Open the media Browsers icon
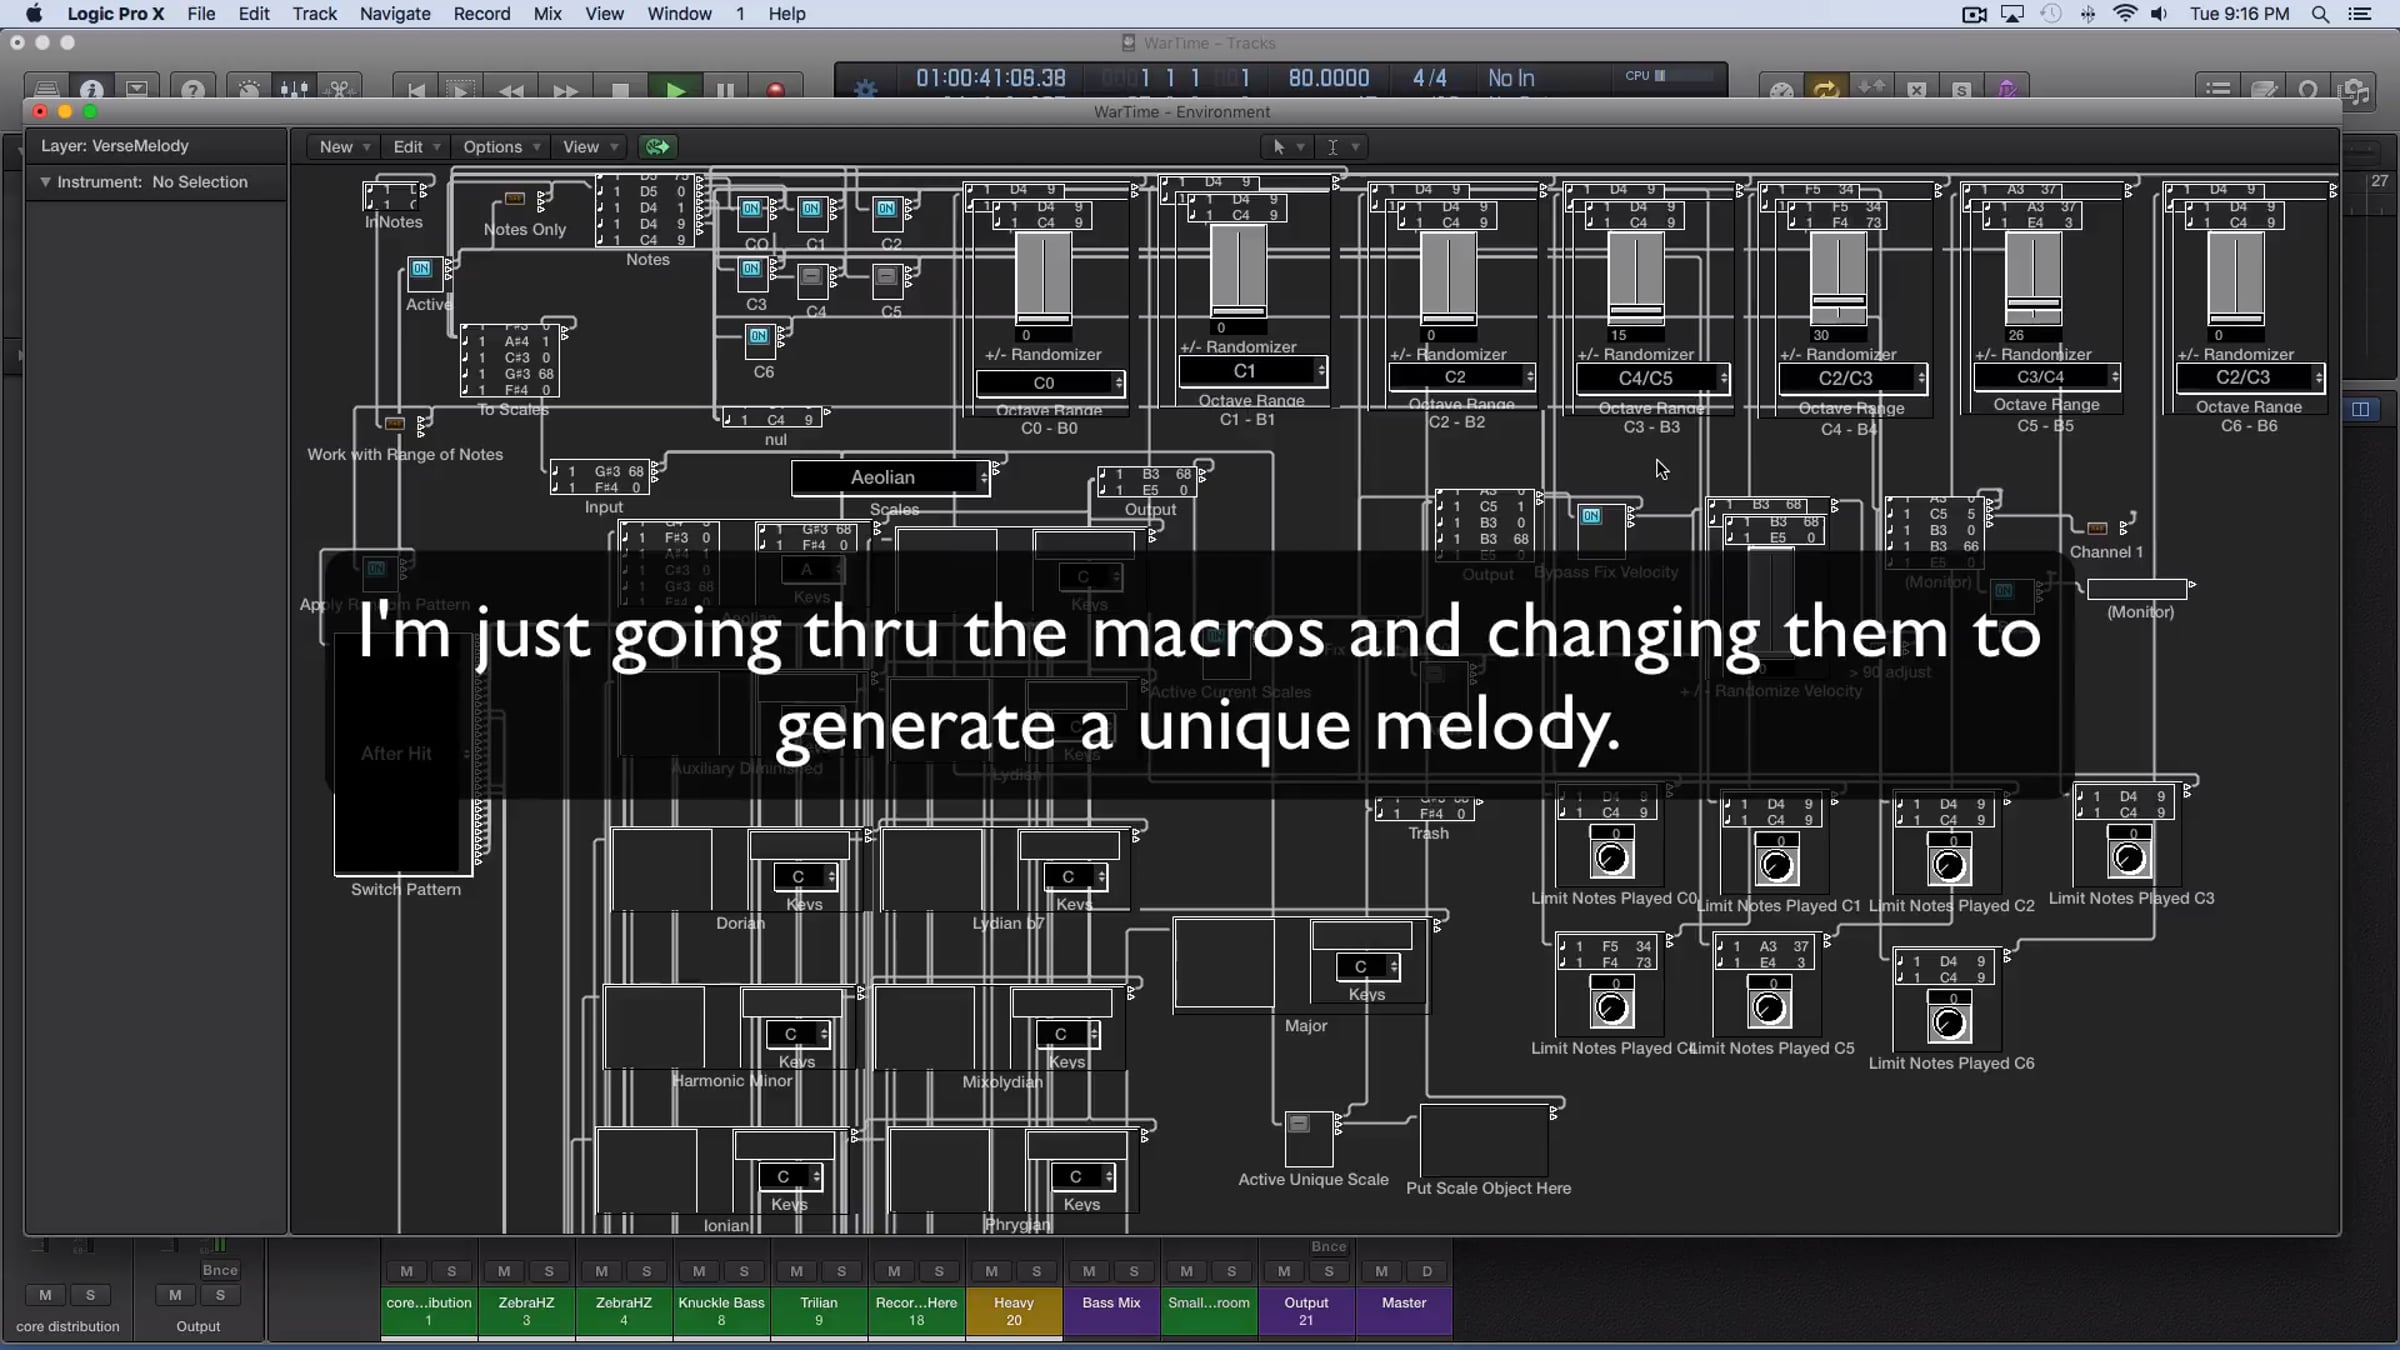 pyautogui.click(x=2356, y=90)
